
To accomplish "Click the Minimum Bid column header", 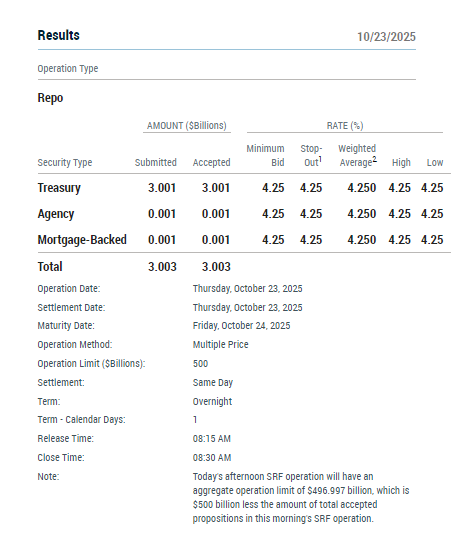I will click(266, 155).
